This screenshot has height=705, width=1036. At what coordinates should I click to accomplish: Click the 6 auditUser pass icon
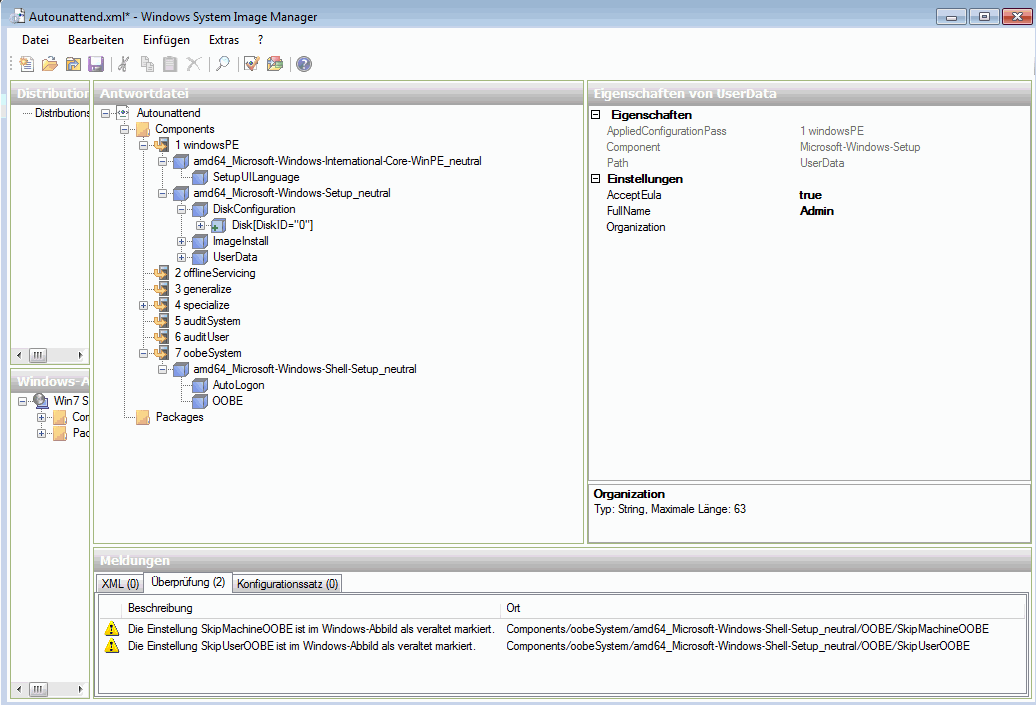point(162,337)
